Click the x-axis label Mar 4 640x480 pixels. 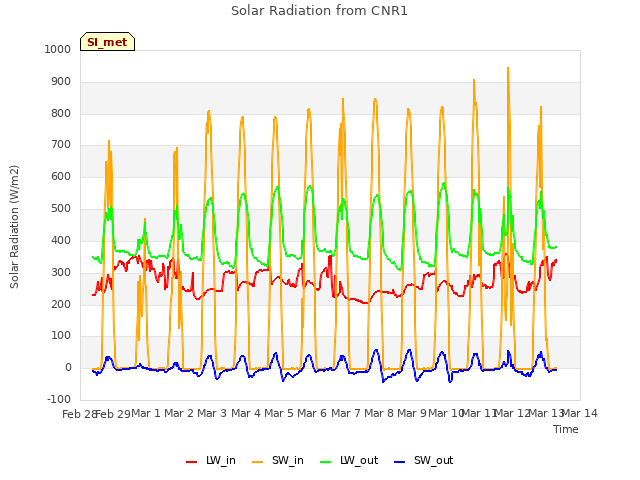click(x=246, y=413)
